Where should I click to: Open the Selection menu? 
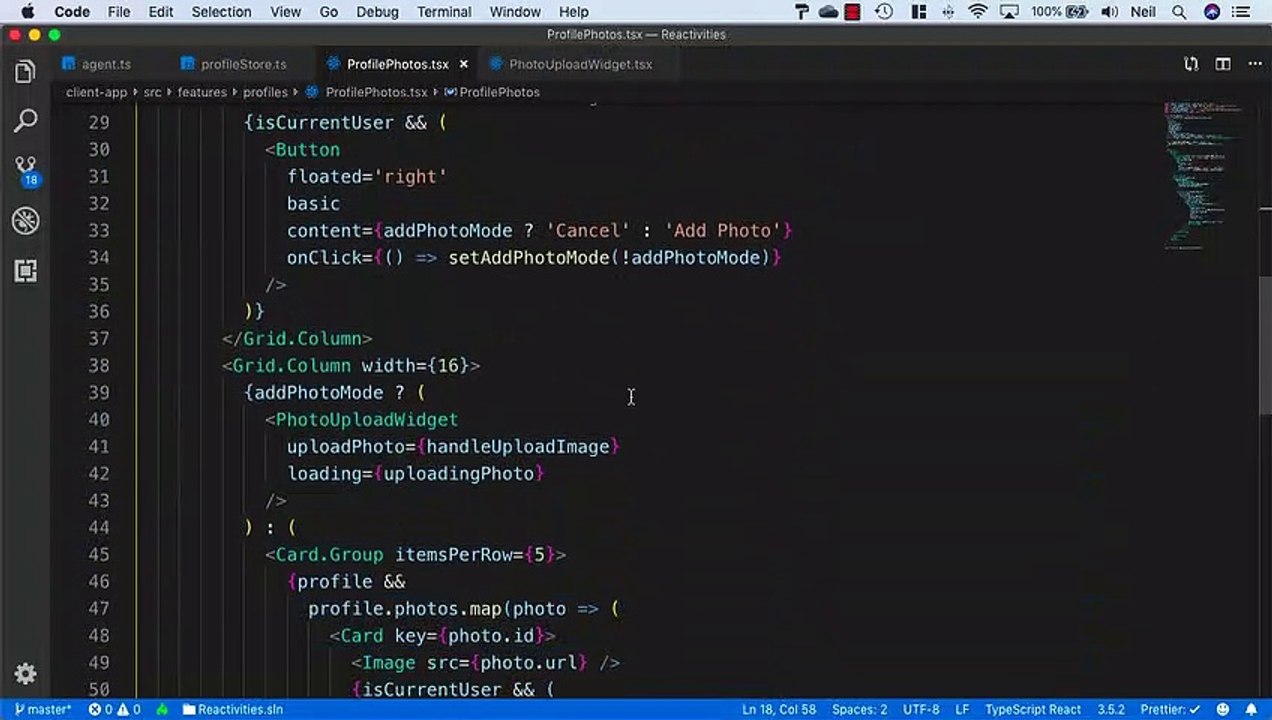[221, 12]
